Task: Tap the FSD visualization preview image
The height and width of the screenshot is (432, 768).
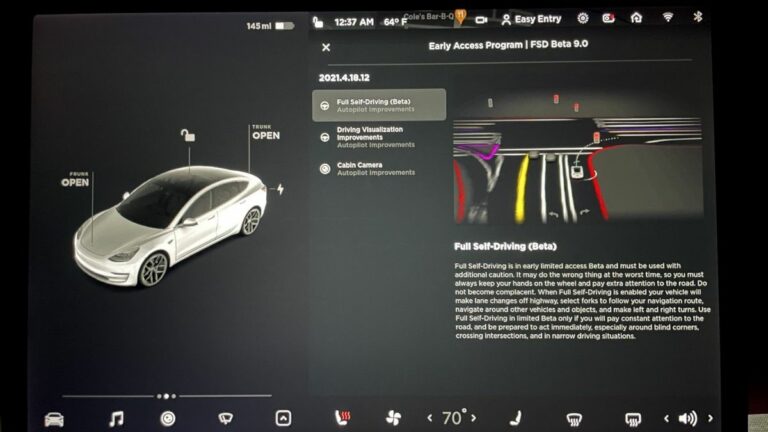Action: (x=578, y=157)
